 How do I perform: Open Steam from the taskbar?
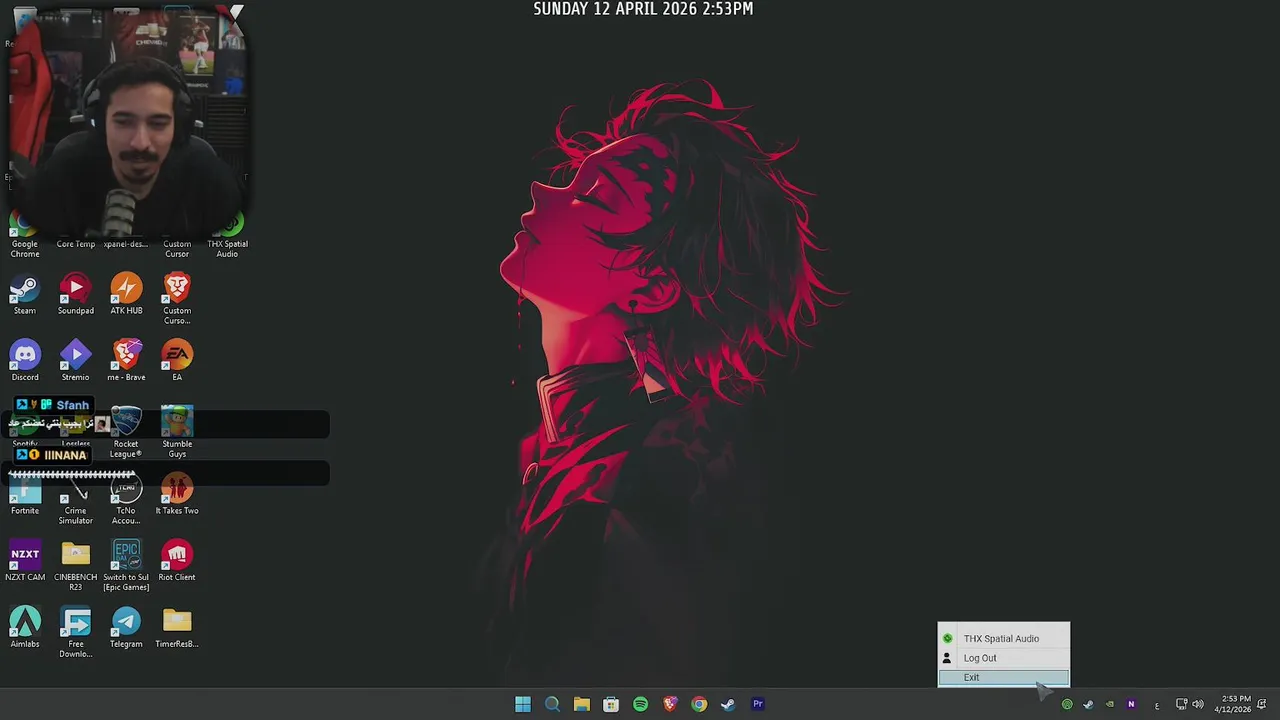(x=728, y=704)
